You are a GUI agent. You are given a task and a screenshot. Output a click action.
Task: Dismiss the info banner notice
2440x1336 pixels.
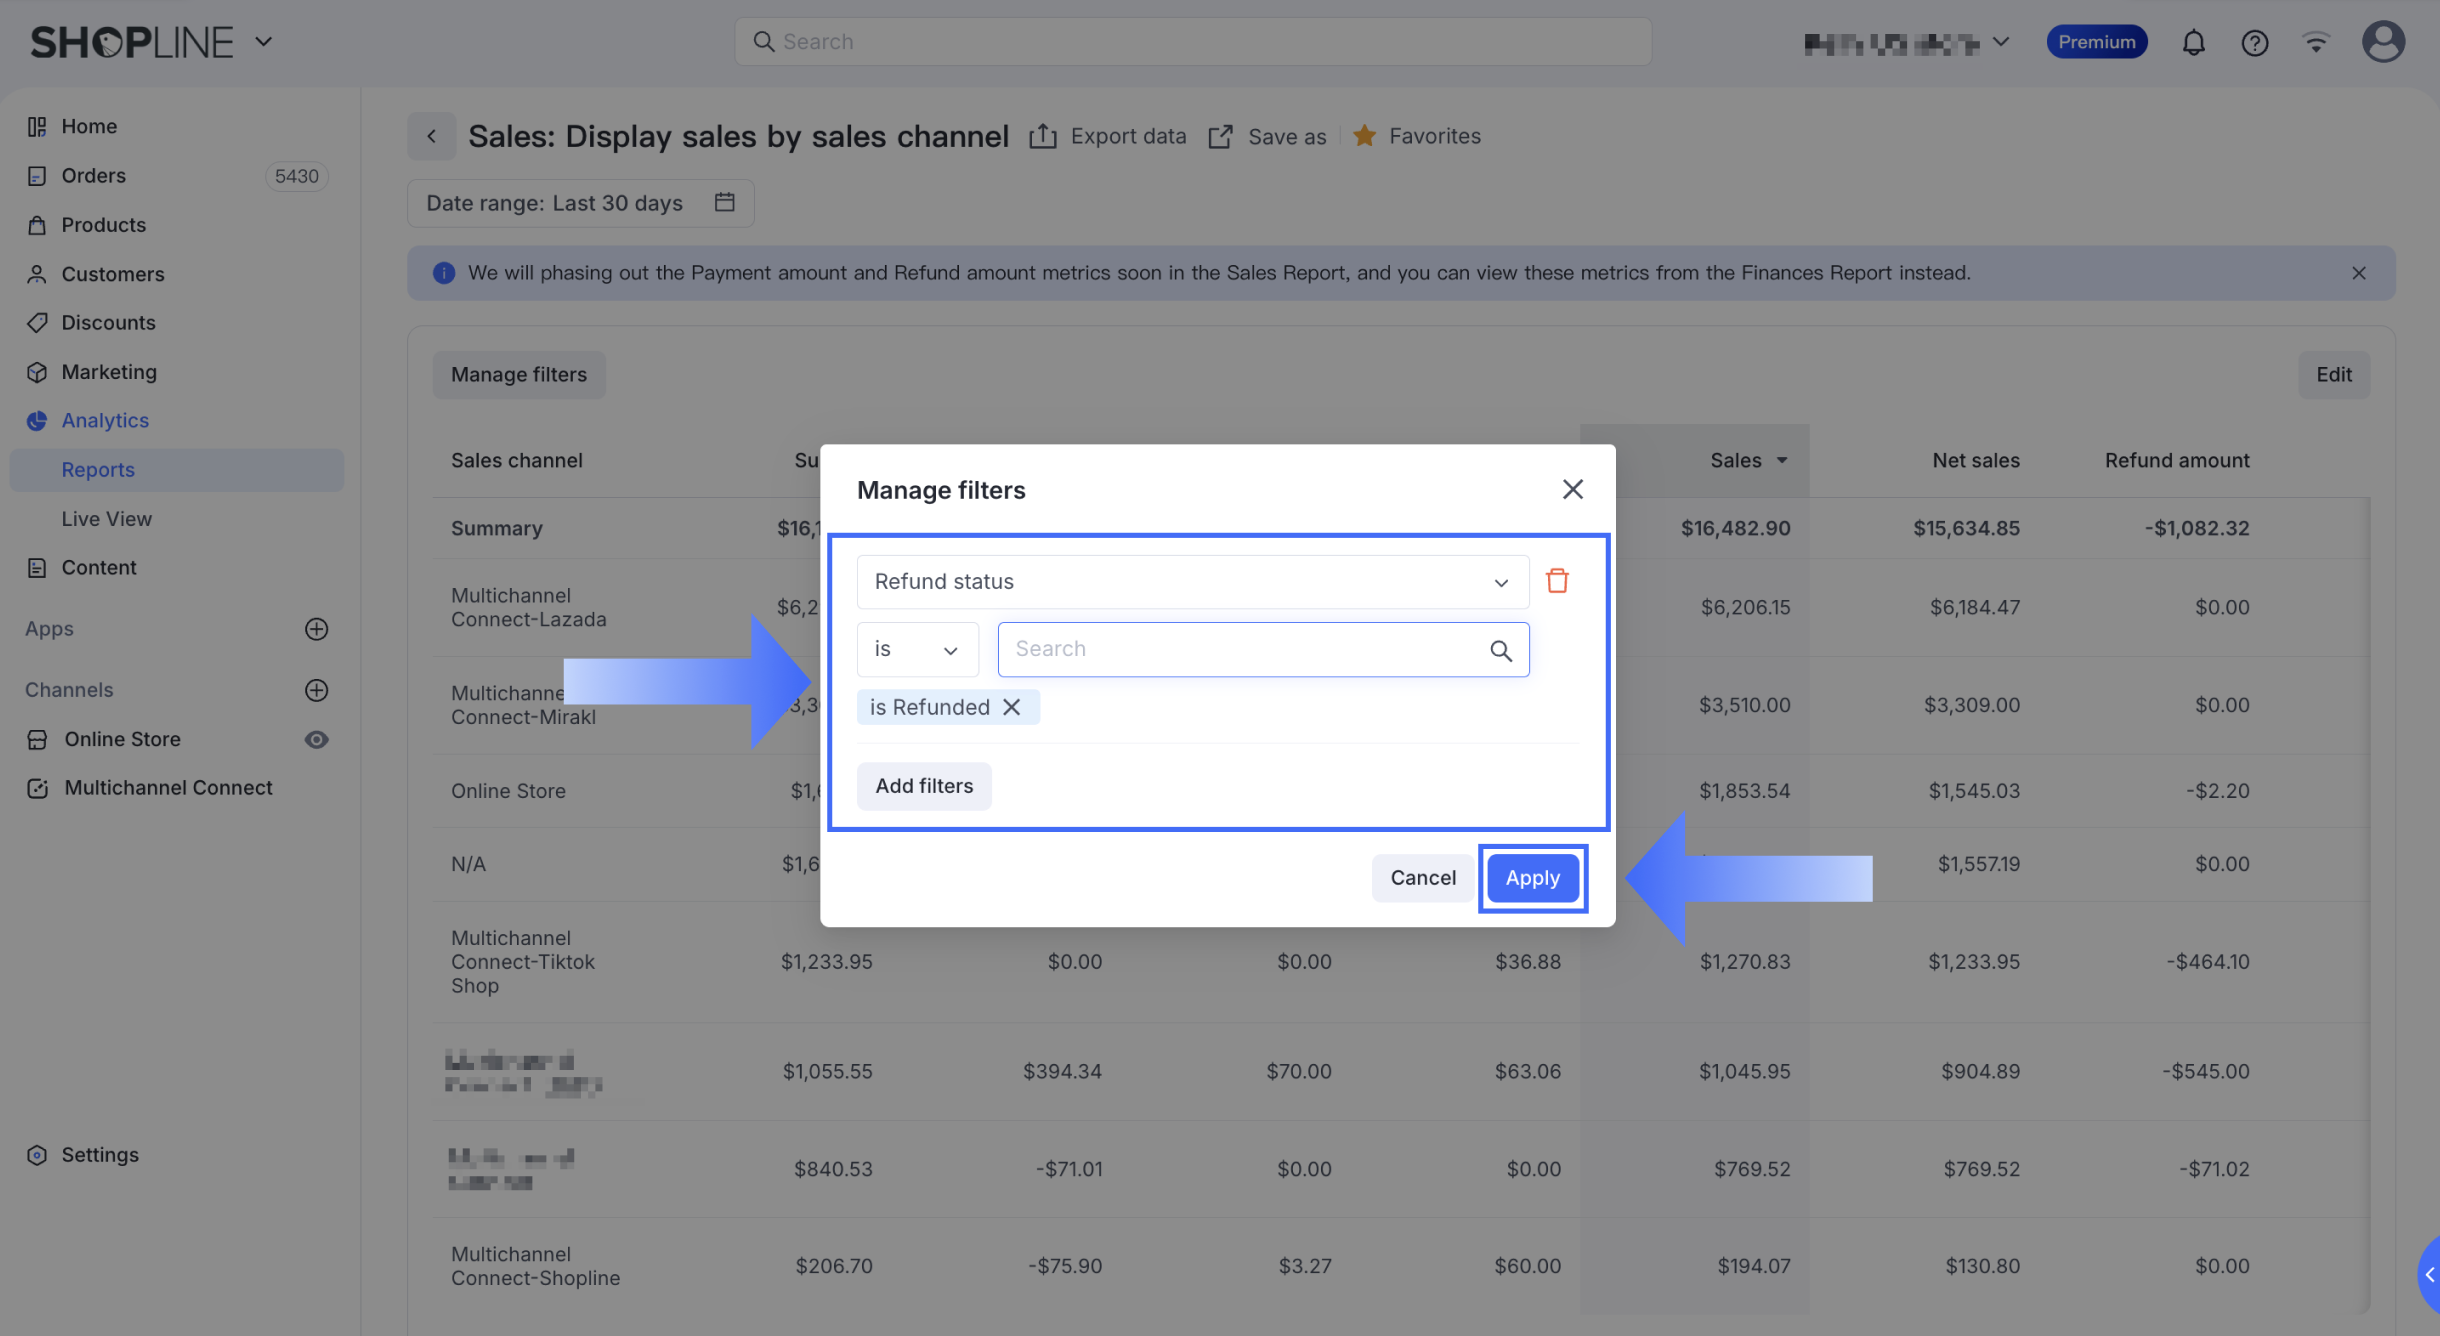tap(2359, 273)
